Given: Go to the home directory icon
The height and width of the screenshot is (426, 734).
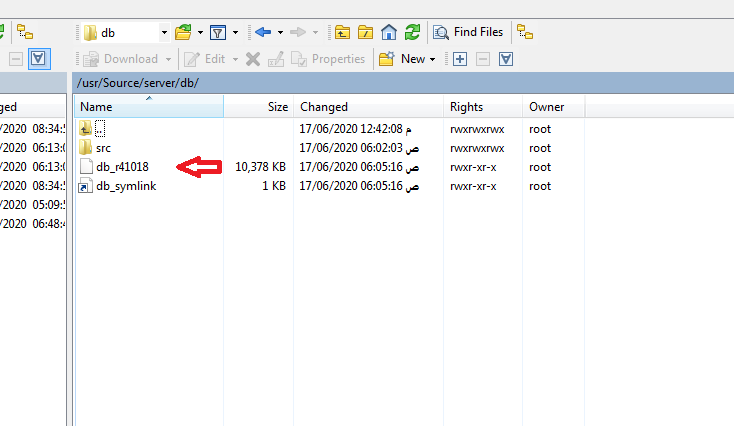Looking at the screenshot, I should (389, 32).
